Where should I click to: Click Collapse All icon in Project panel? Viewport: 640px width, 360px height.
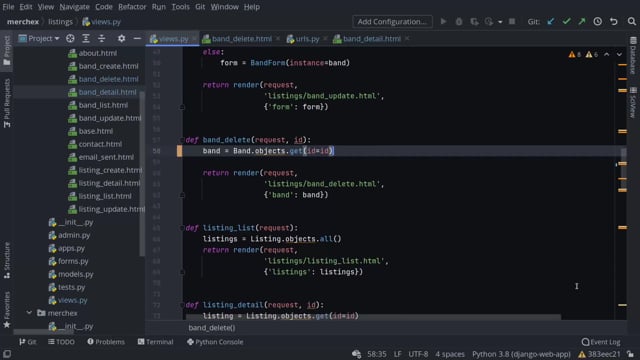click(102, 38)
